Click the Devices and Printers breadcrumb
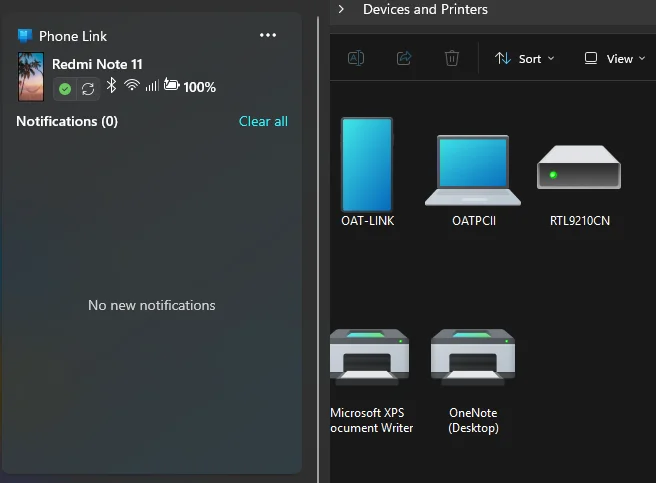This screenshot has height=483, width=656. coord(425,9)
